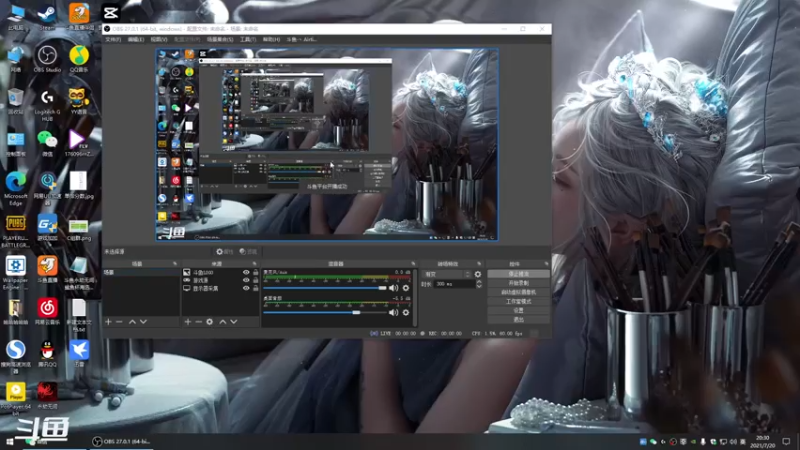Open the Recycle Bin desktop icon
The height and width of the screenshot is (450, 800).
[x=15, y=101]
